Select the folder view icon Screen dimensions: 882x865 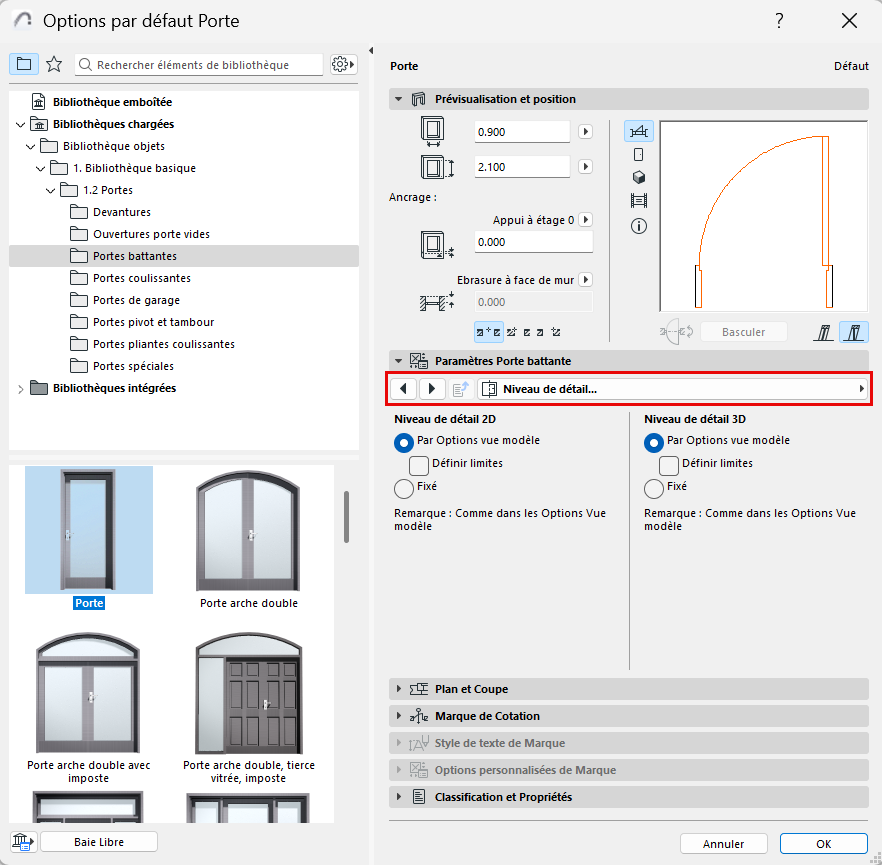24,64
